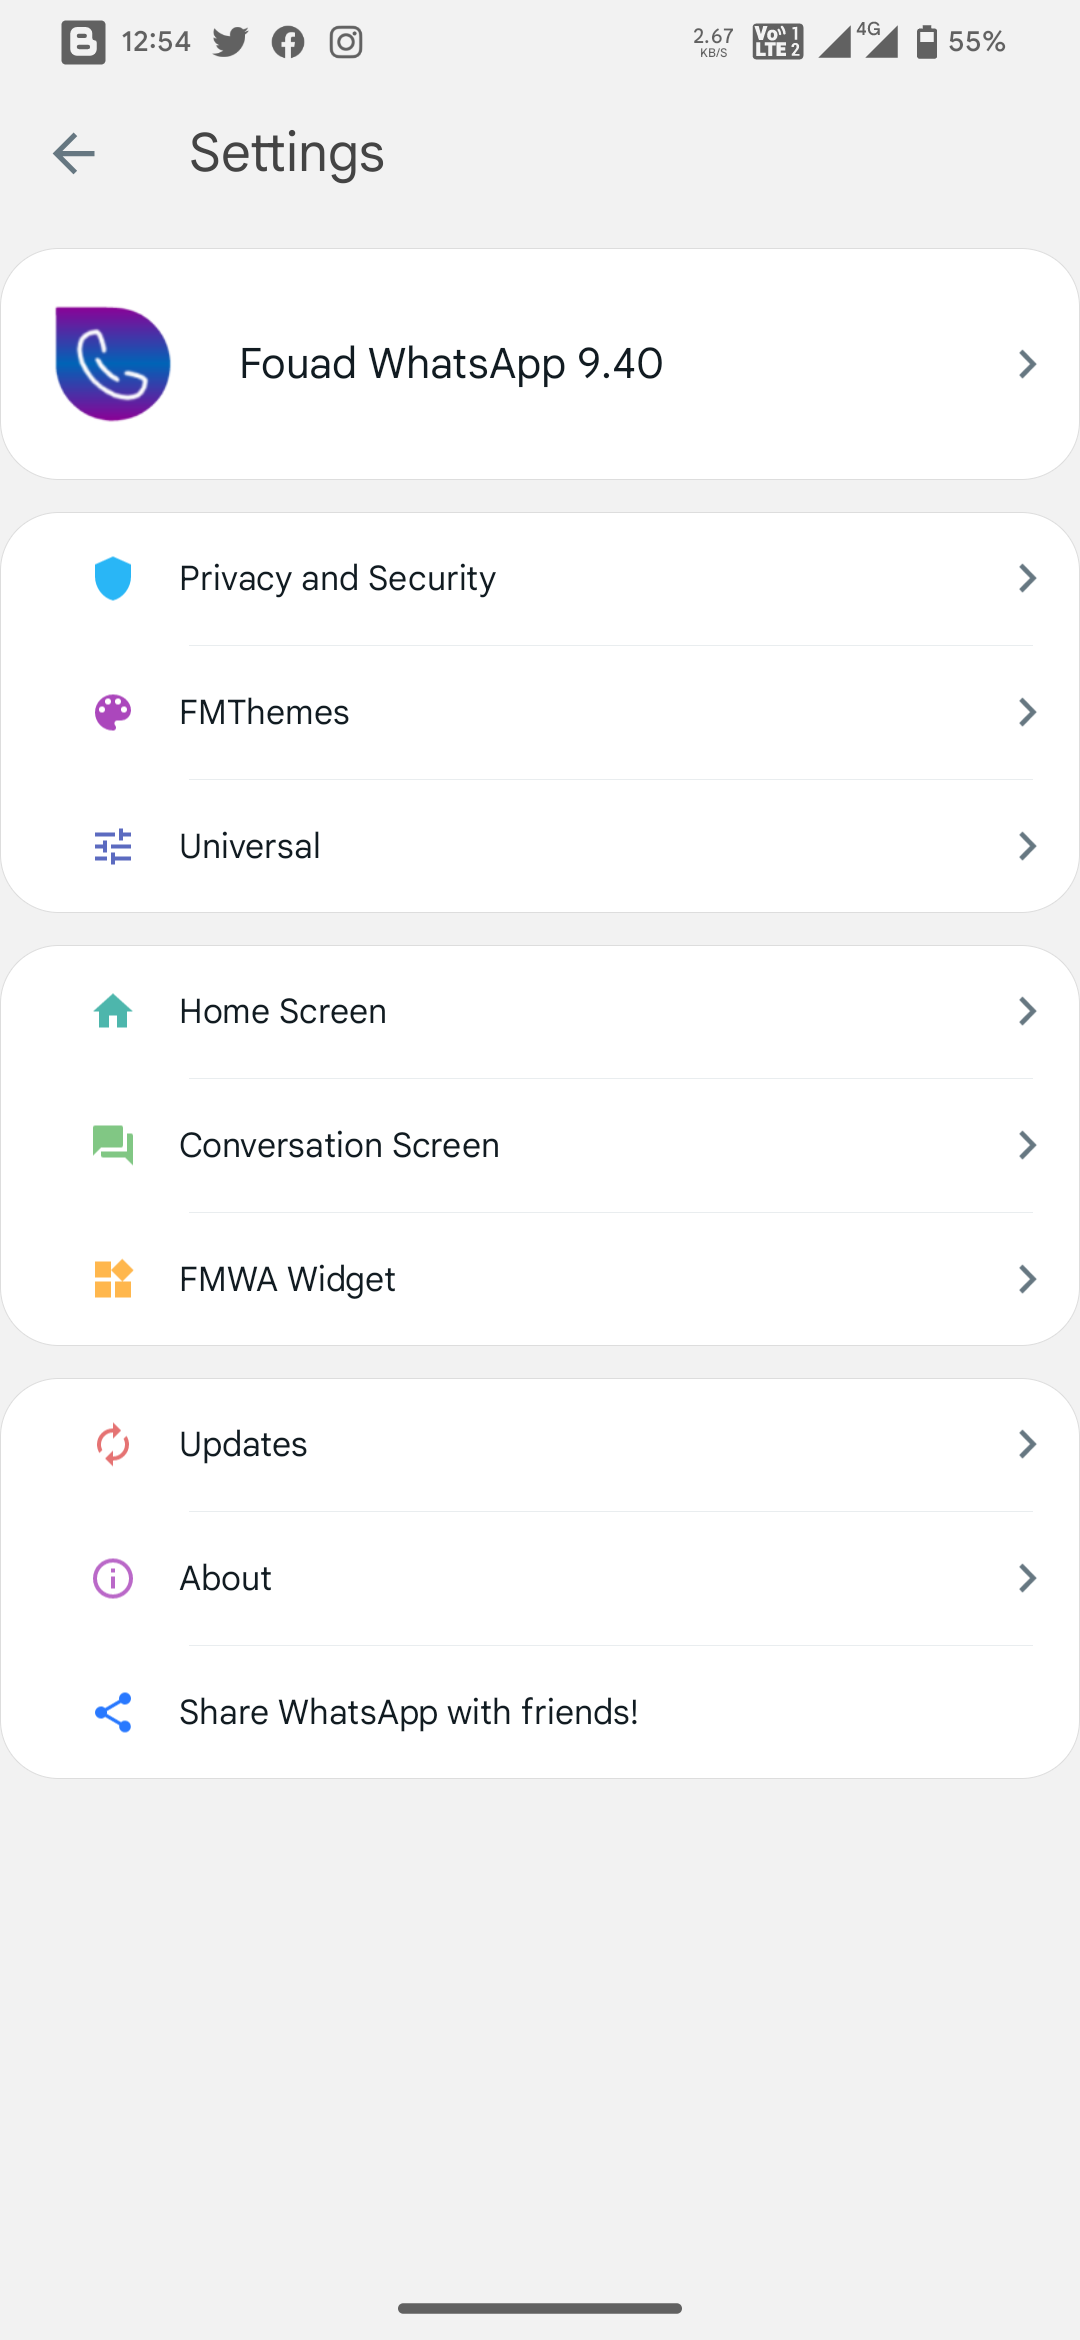Screen dimensions: 1080x2340
Task: Tap the info circle About icon
Action: point(113,1578)
